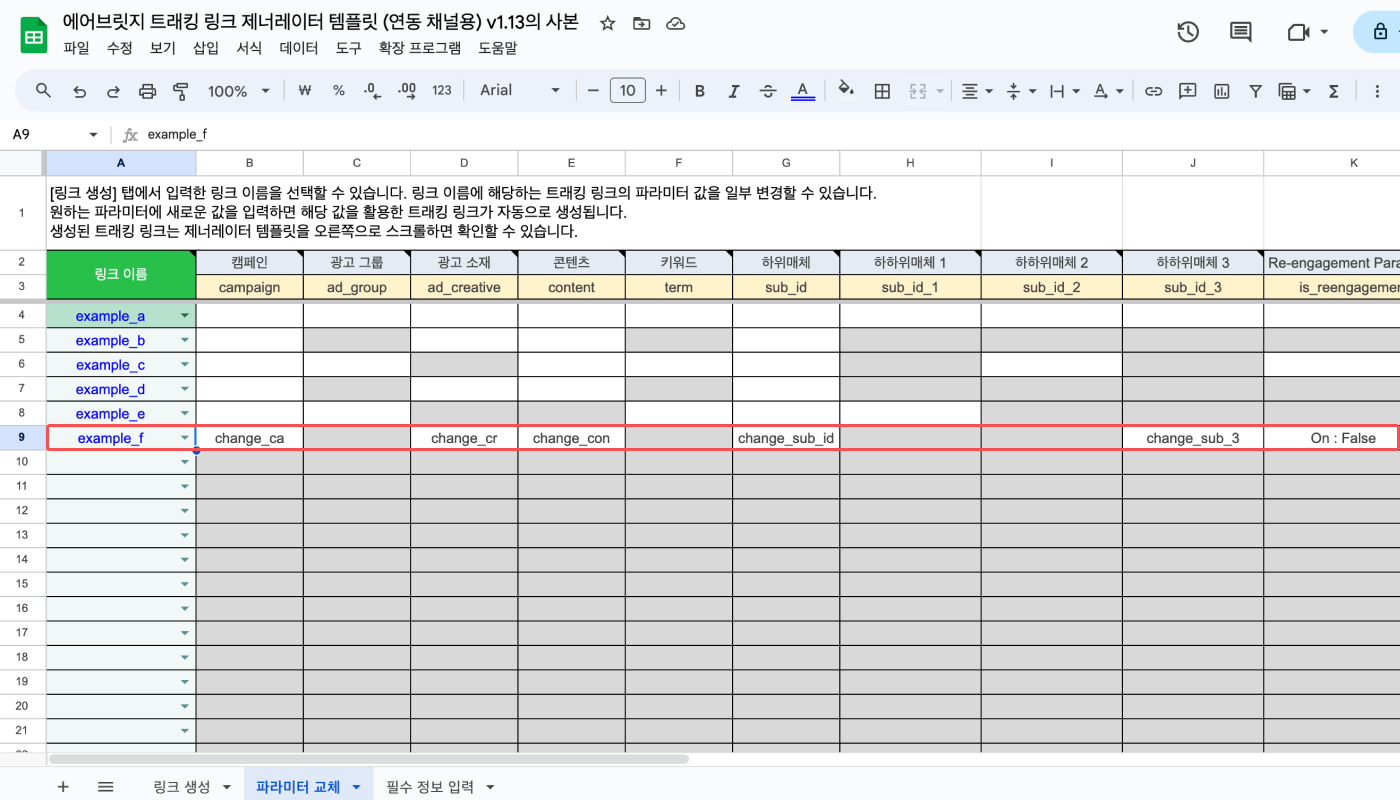The height and width of the screenshot is (800, 1400).
Task: Open 도움말 menu
Action: 497,48
